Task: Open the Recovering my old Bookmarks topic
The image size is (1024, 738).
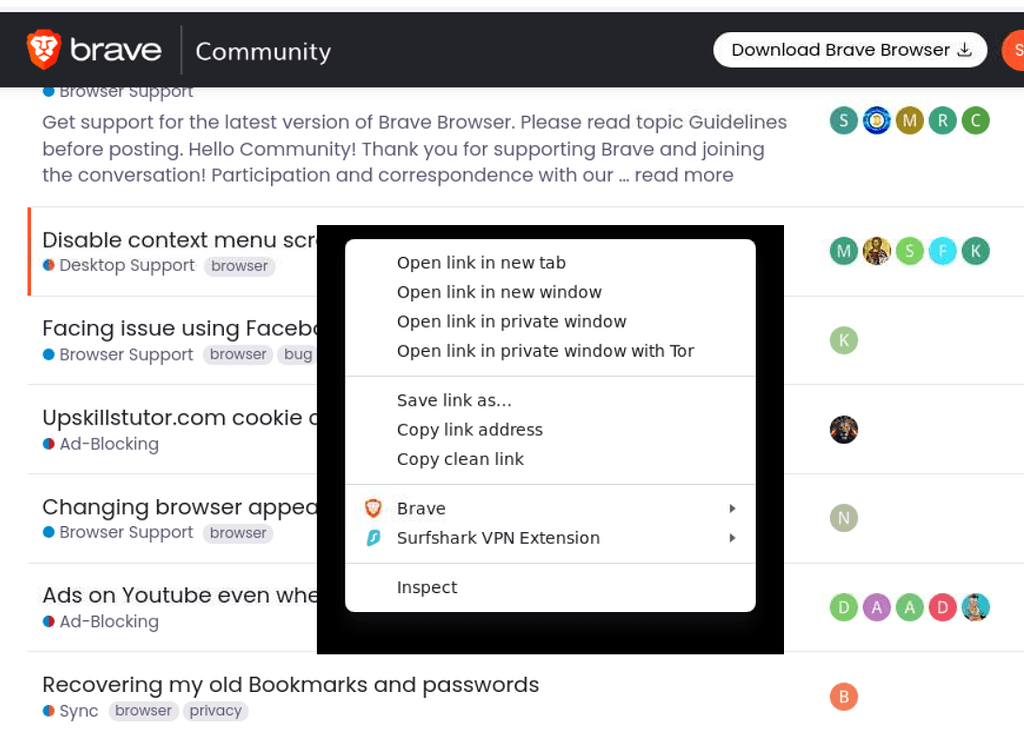Action: (290, 684)
